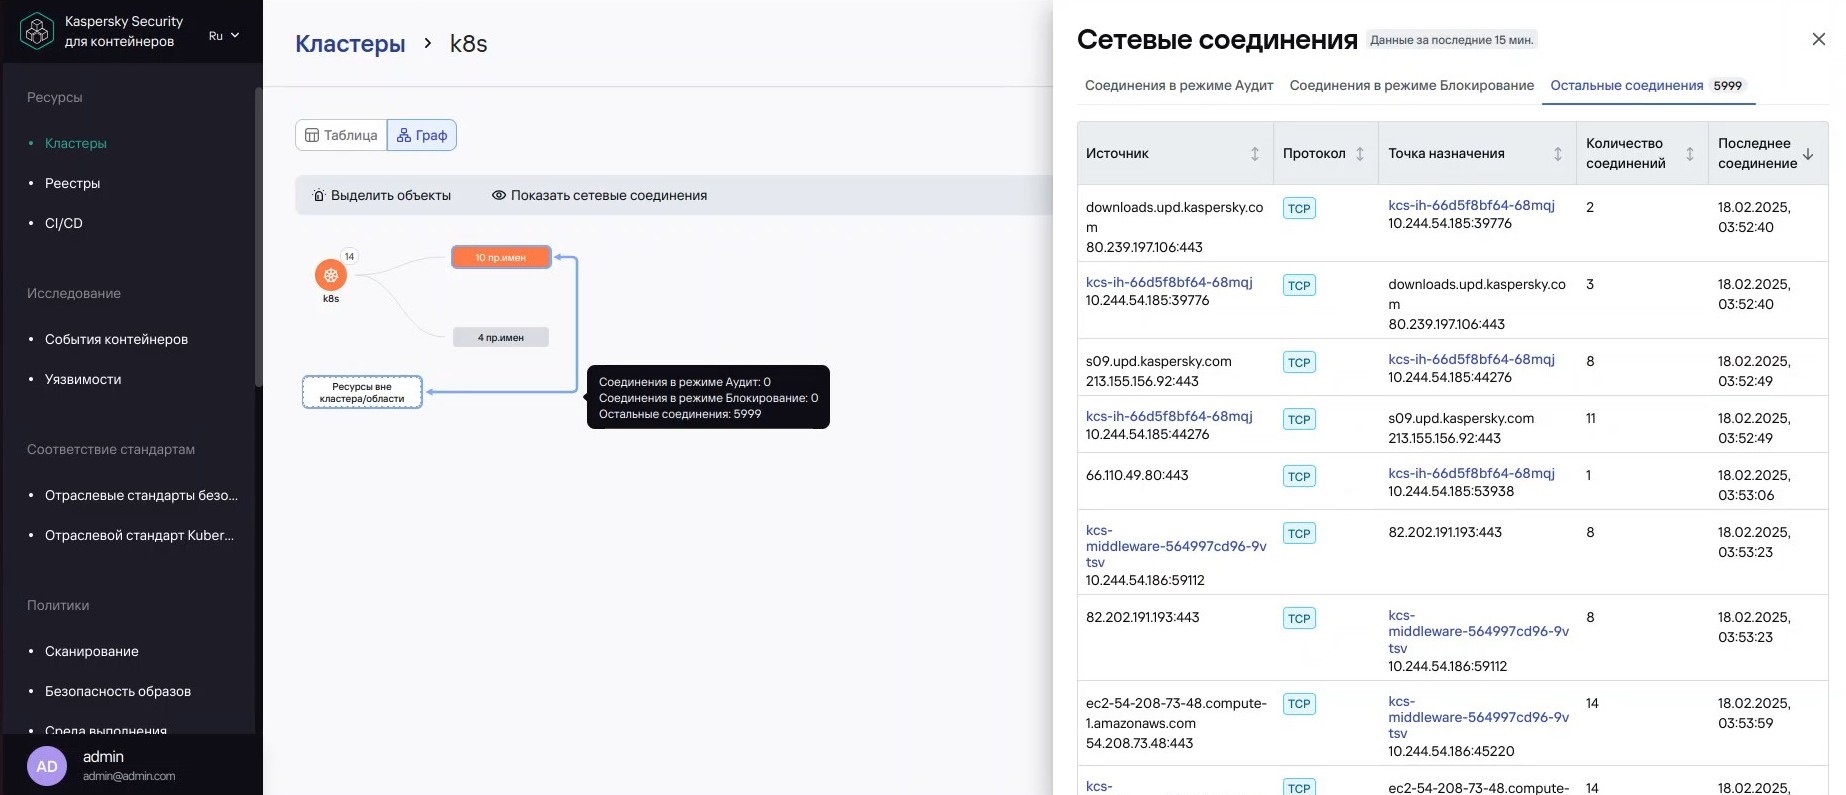Open the Ru language dropdown

pyautogui.click(x=223, y=36)
